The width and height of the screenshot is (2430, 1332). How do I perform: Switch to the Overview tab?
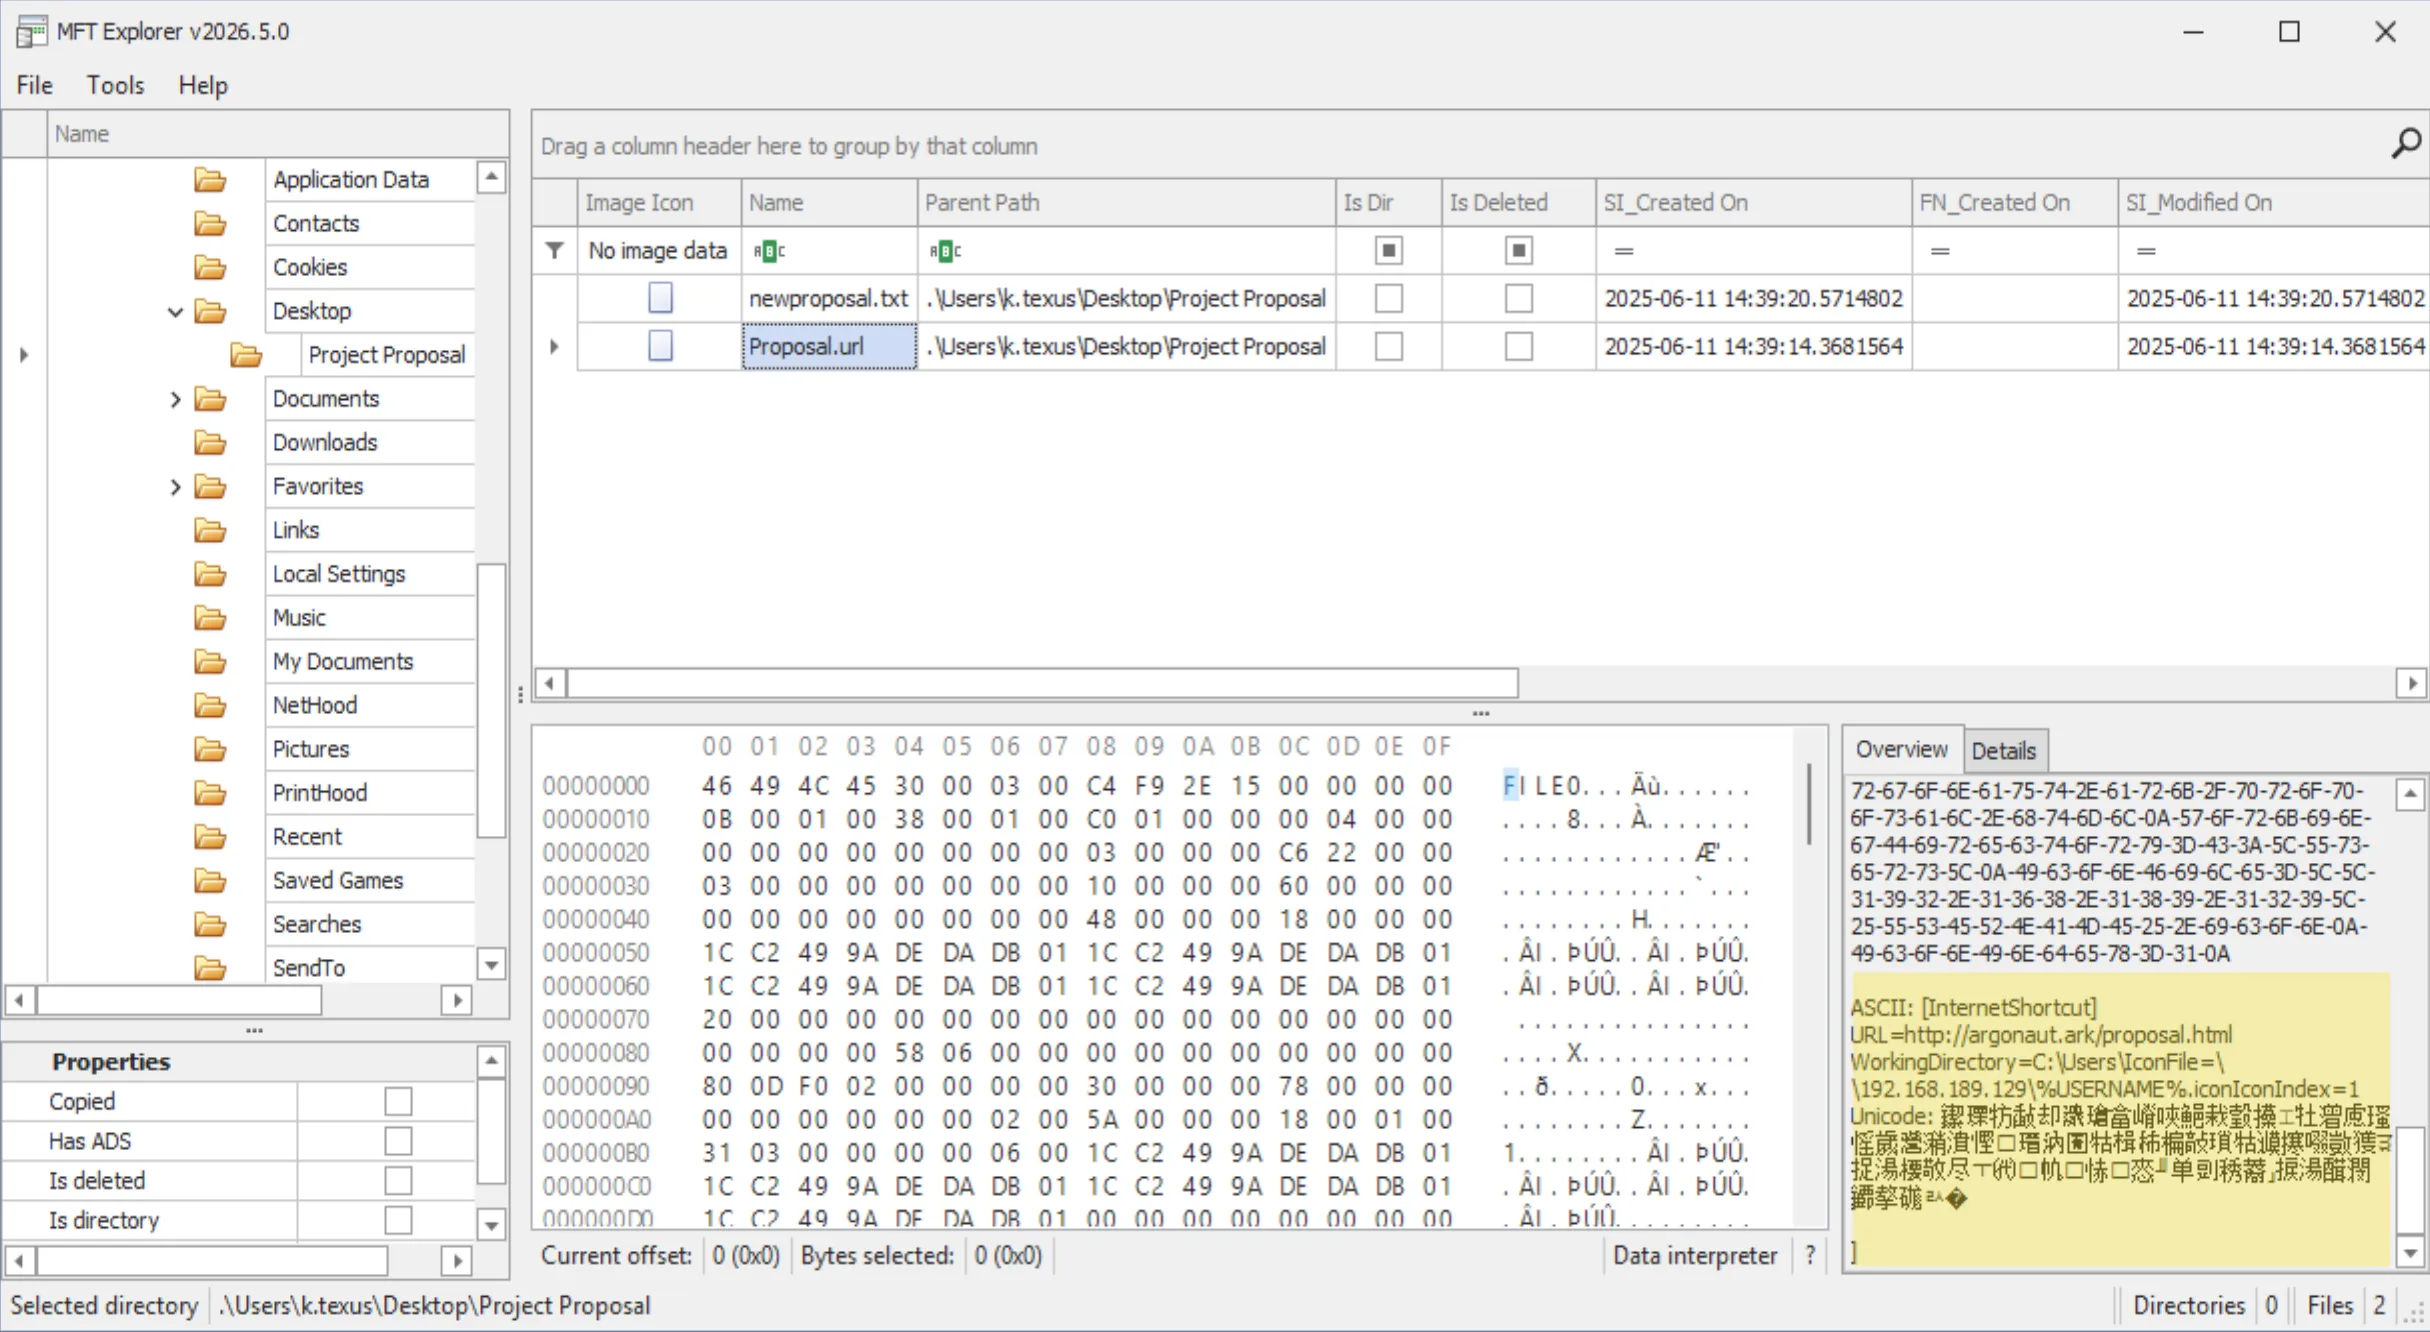(1902, 750)
